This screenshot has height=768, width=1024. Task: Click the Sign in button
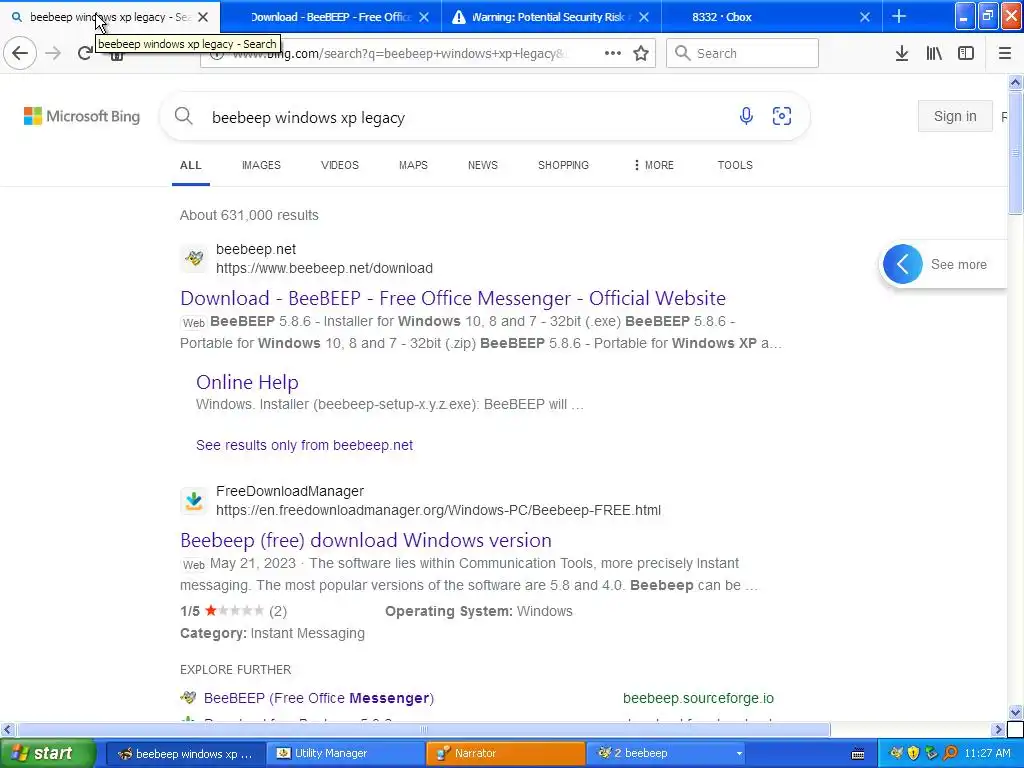tap(955, 116)
